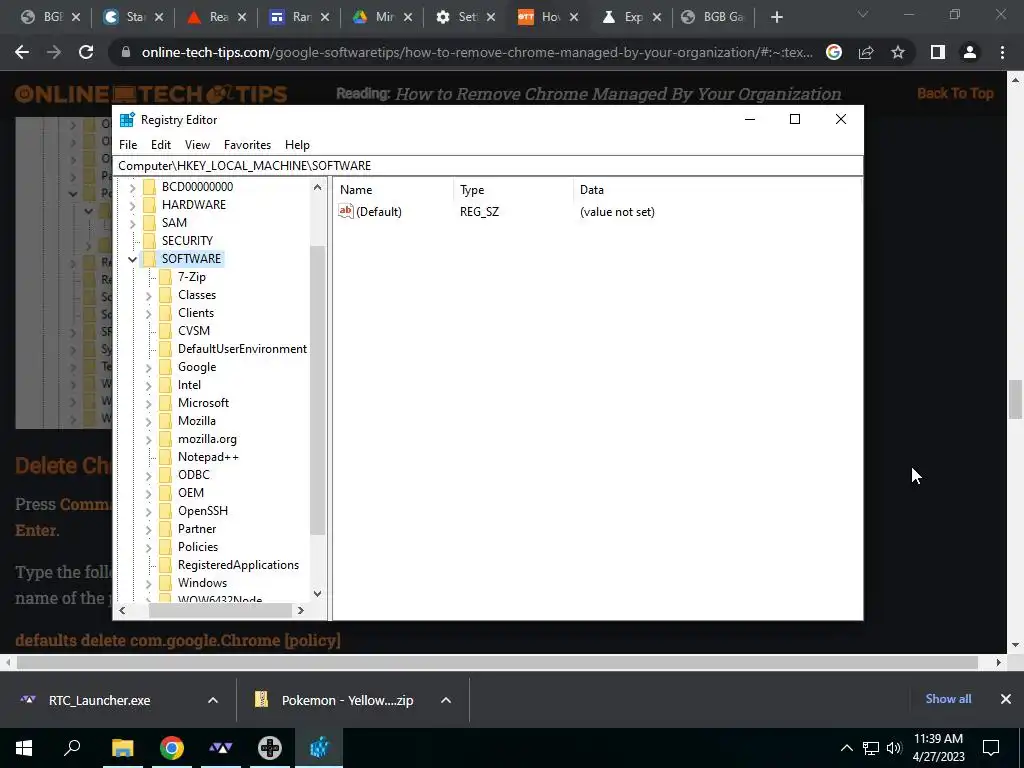
Task: Open the notification center icon
Action: (991, 748)
